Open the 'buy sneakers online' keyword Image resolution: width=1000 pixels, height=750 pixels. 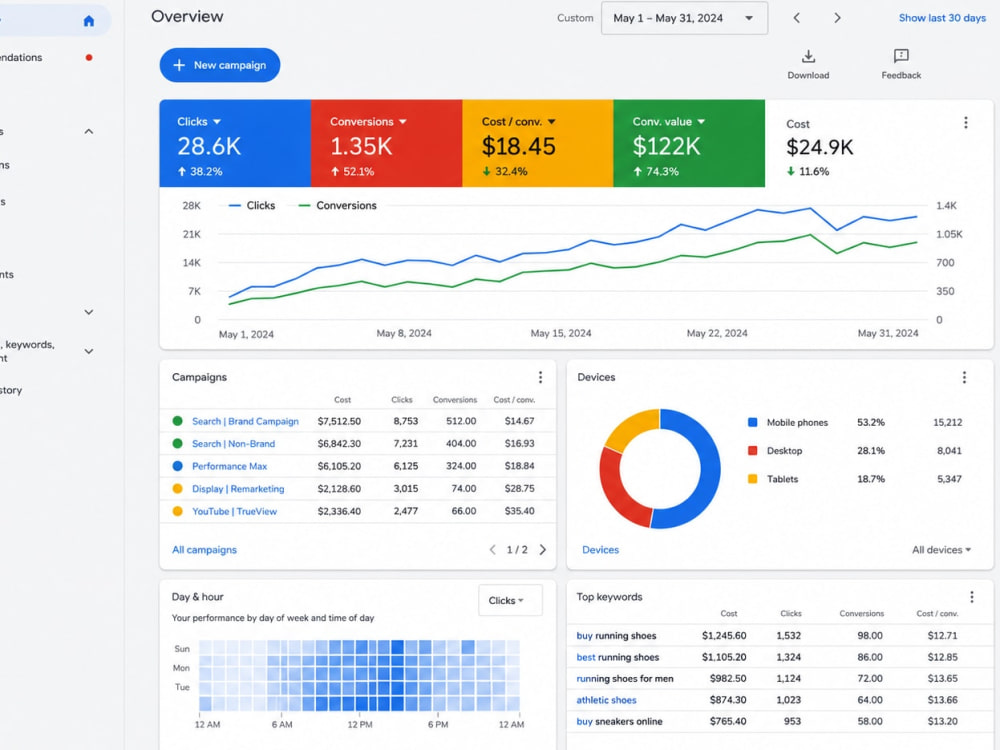tap(619, 721)
